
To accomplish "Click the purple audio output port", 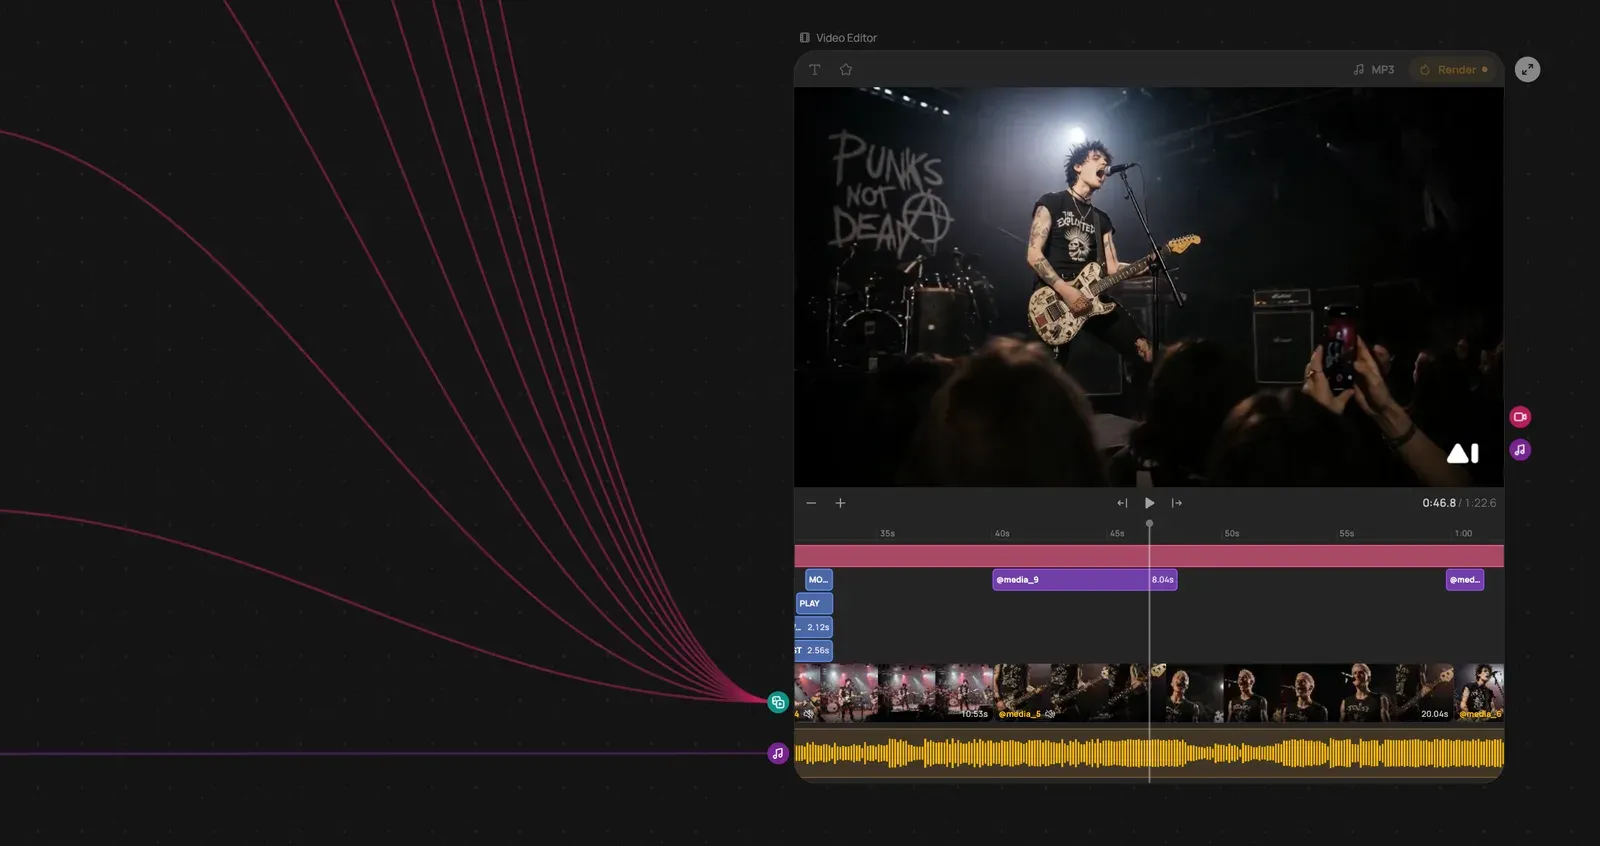I will pyautogui.click(x=1520, y=450).
